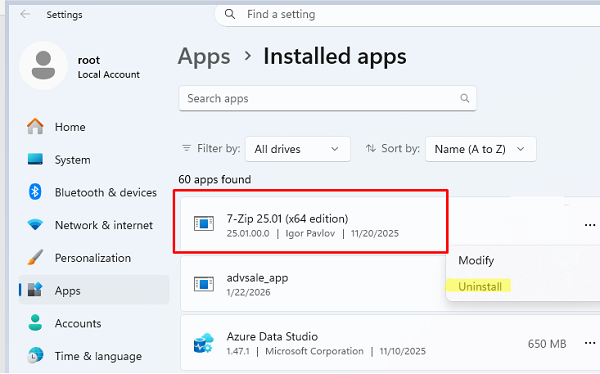Viewport: 600px width, 374px height.
Task: Click the Network wifi icon
Action: click(x=35, y=225)
